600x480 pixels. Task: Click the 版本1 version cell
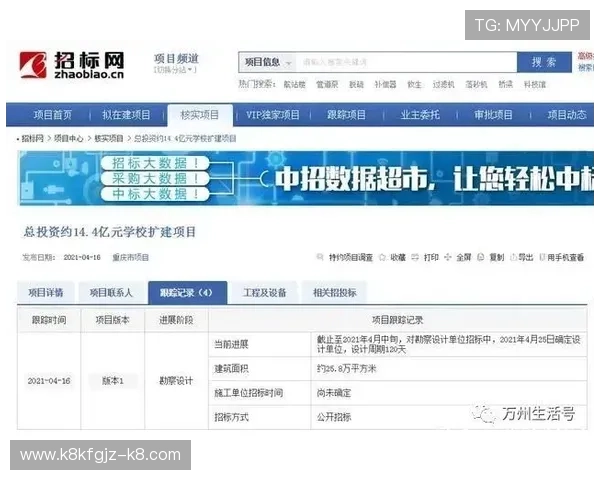click(112, 381)
